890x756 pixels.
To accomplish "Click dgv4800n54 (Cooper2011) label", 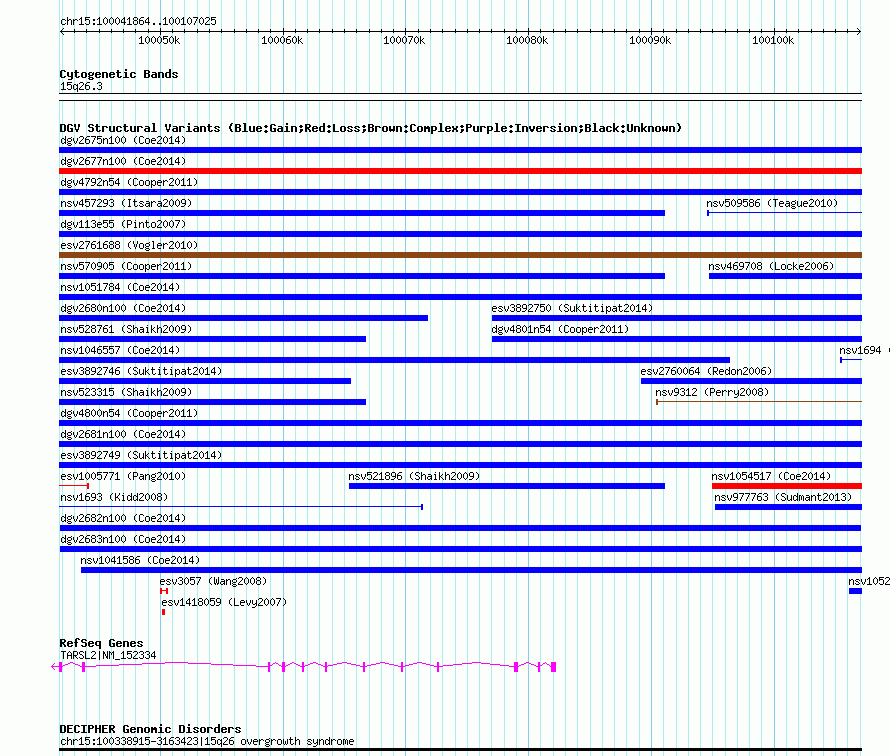I will [x=129, y=413].
